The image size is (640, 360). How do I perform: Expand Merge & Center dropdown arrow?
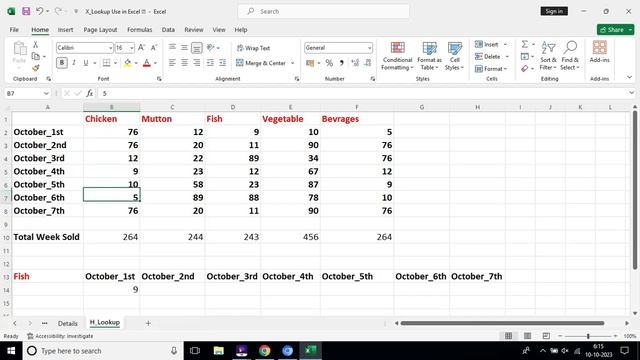(292, 63)
